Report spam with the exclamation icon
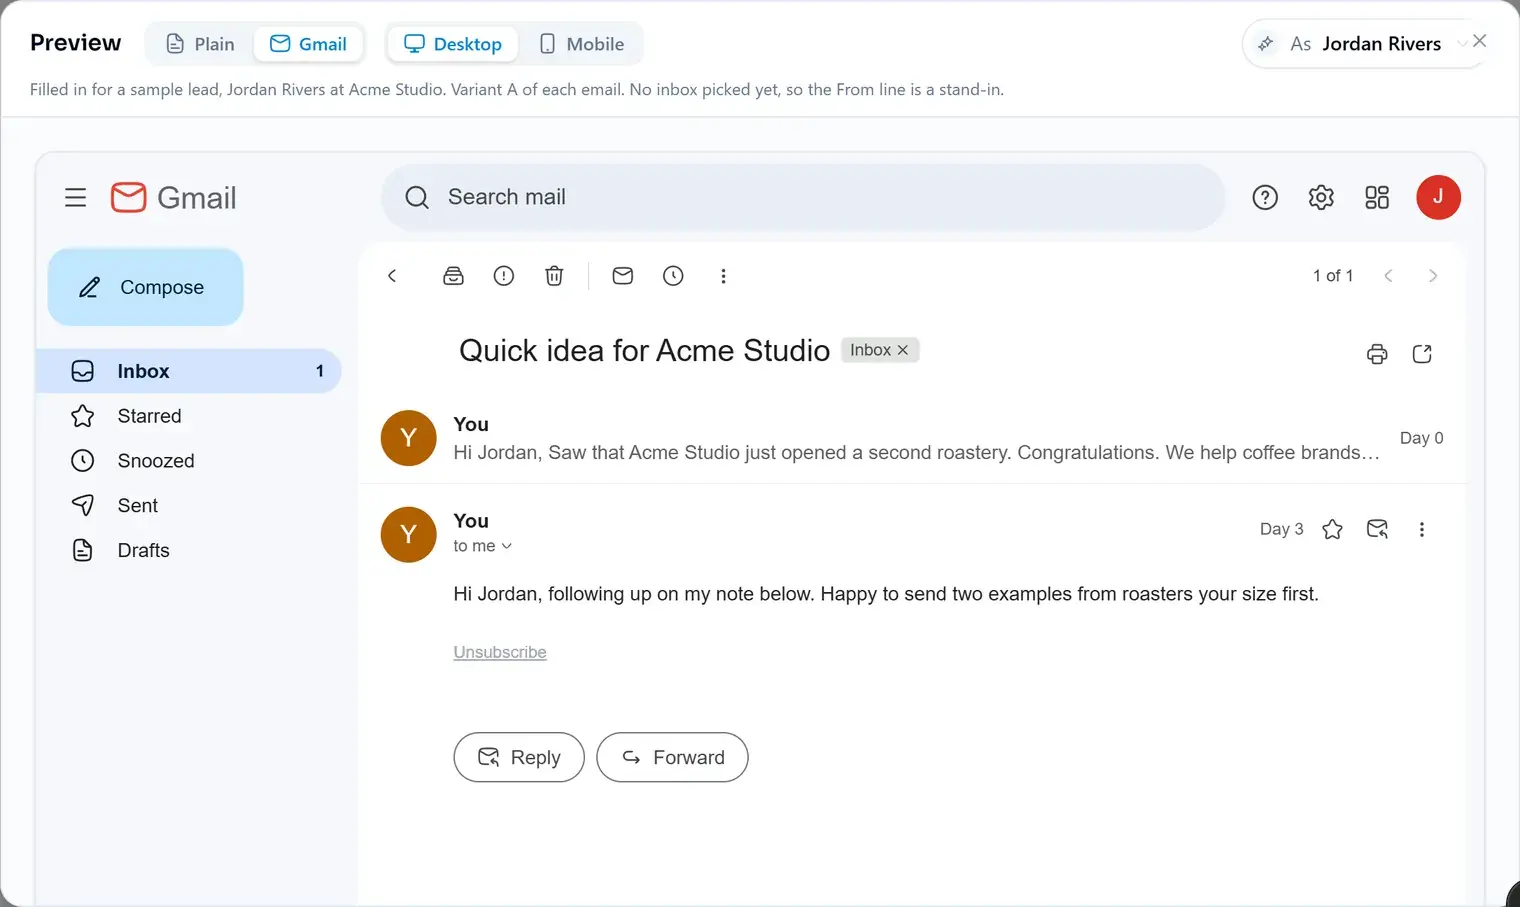 pos(504,276)
